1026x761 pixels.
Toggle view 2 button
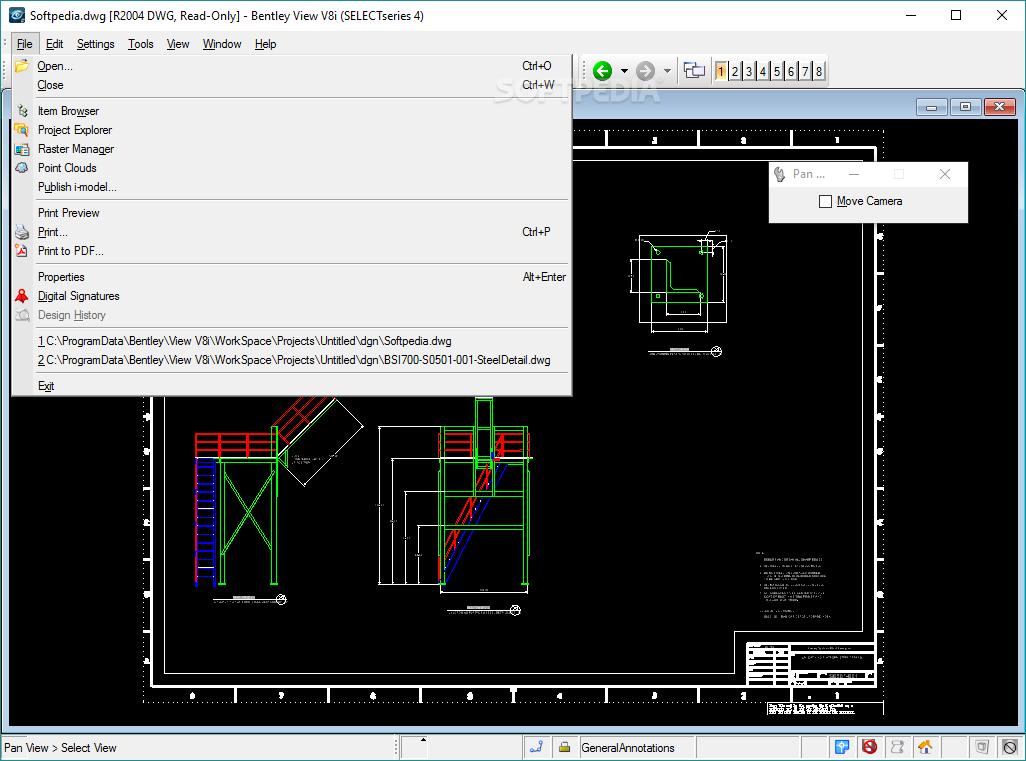tap(735, 71)
